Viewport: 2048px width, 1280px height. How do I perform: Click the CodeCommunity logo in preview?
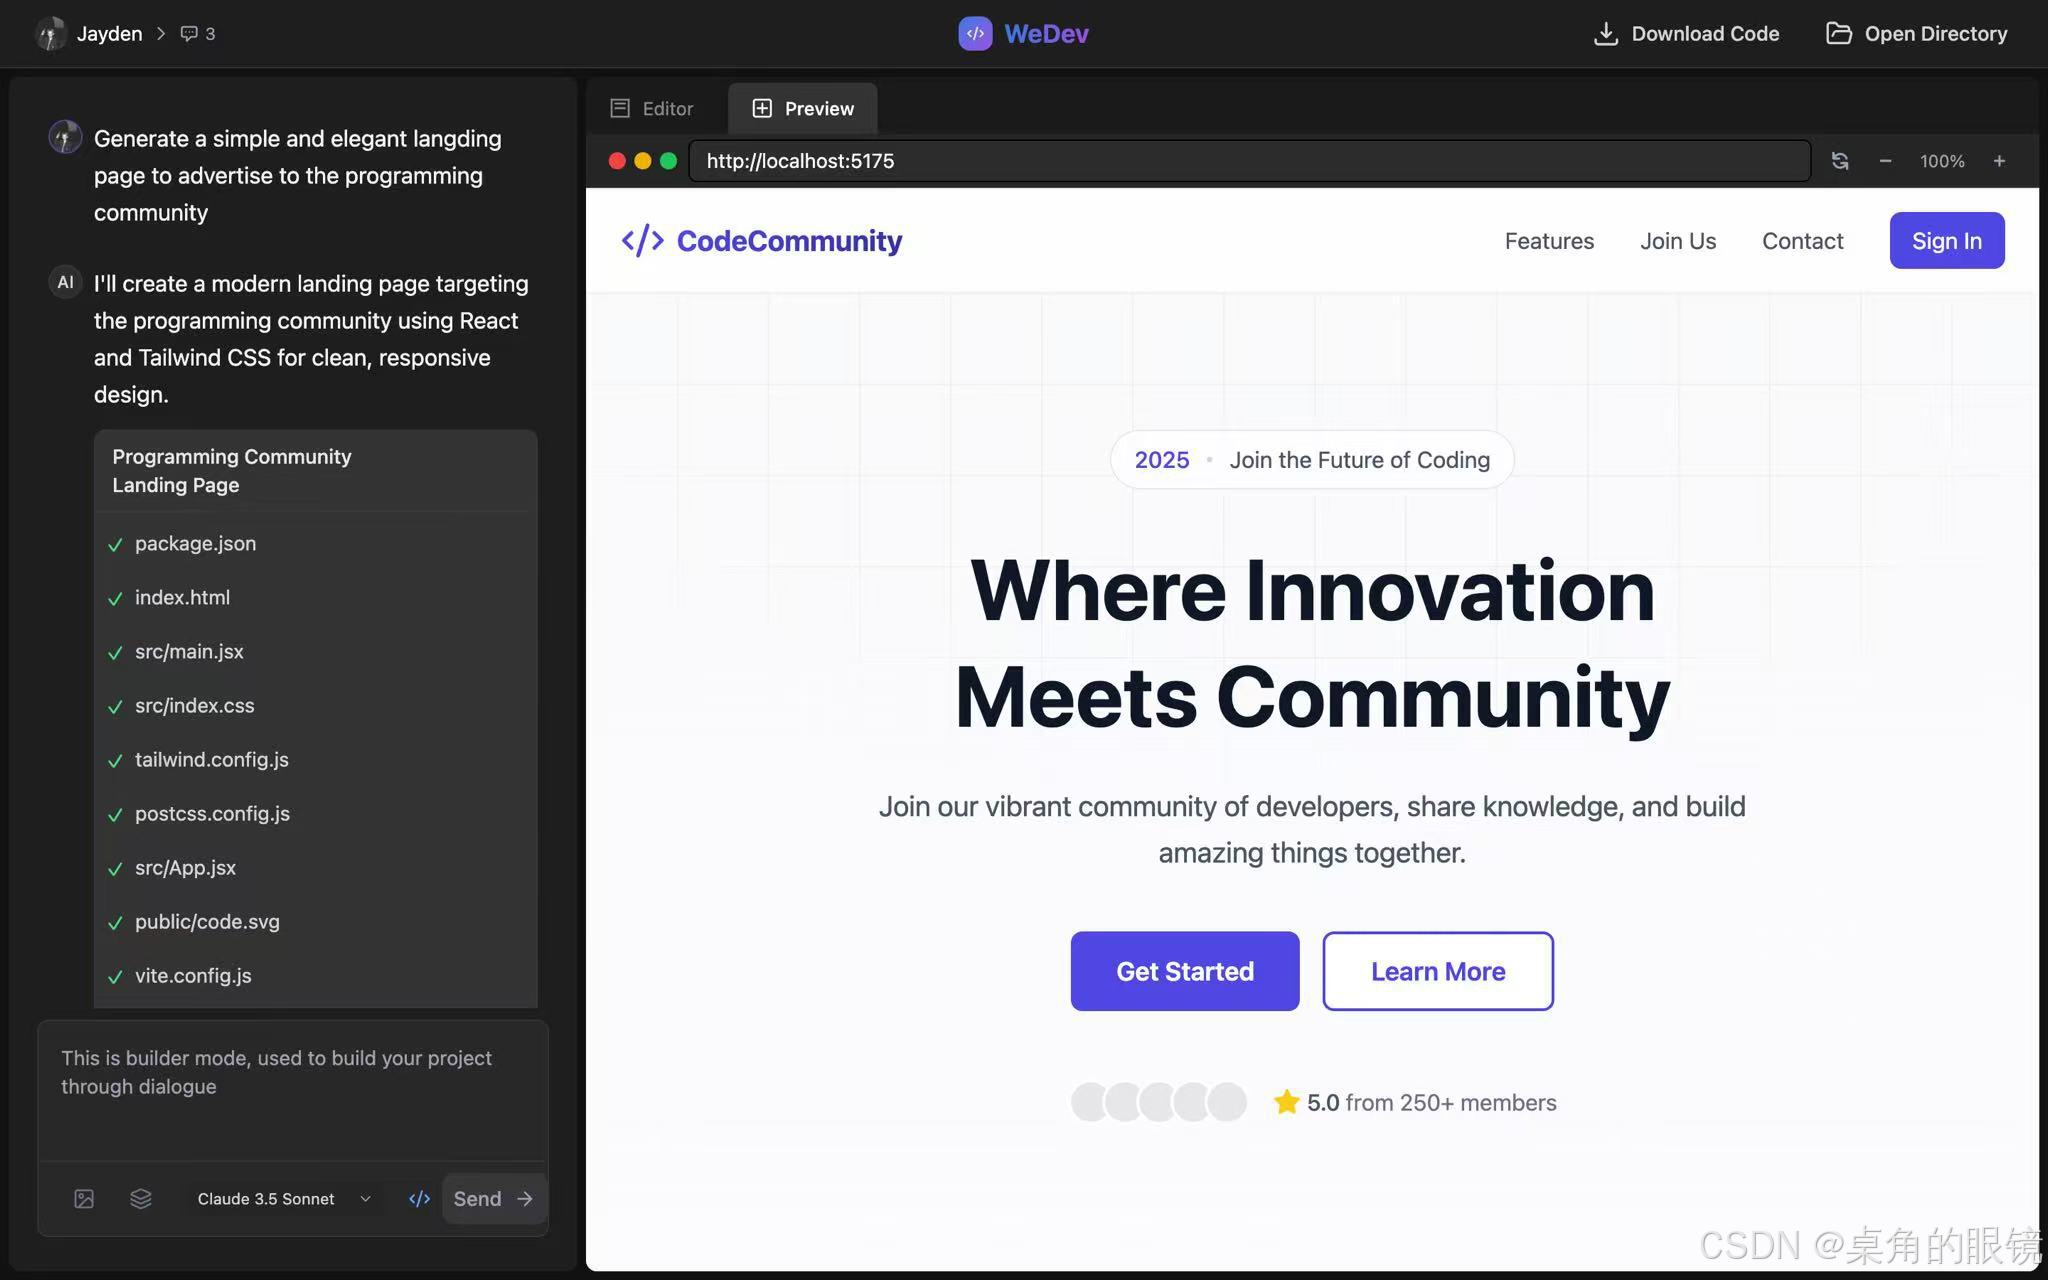[x=762, y=241]
